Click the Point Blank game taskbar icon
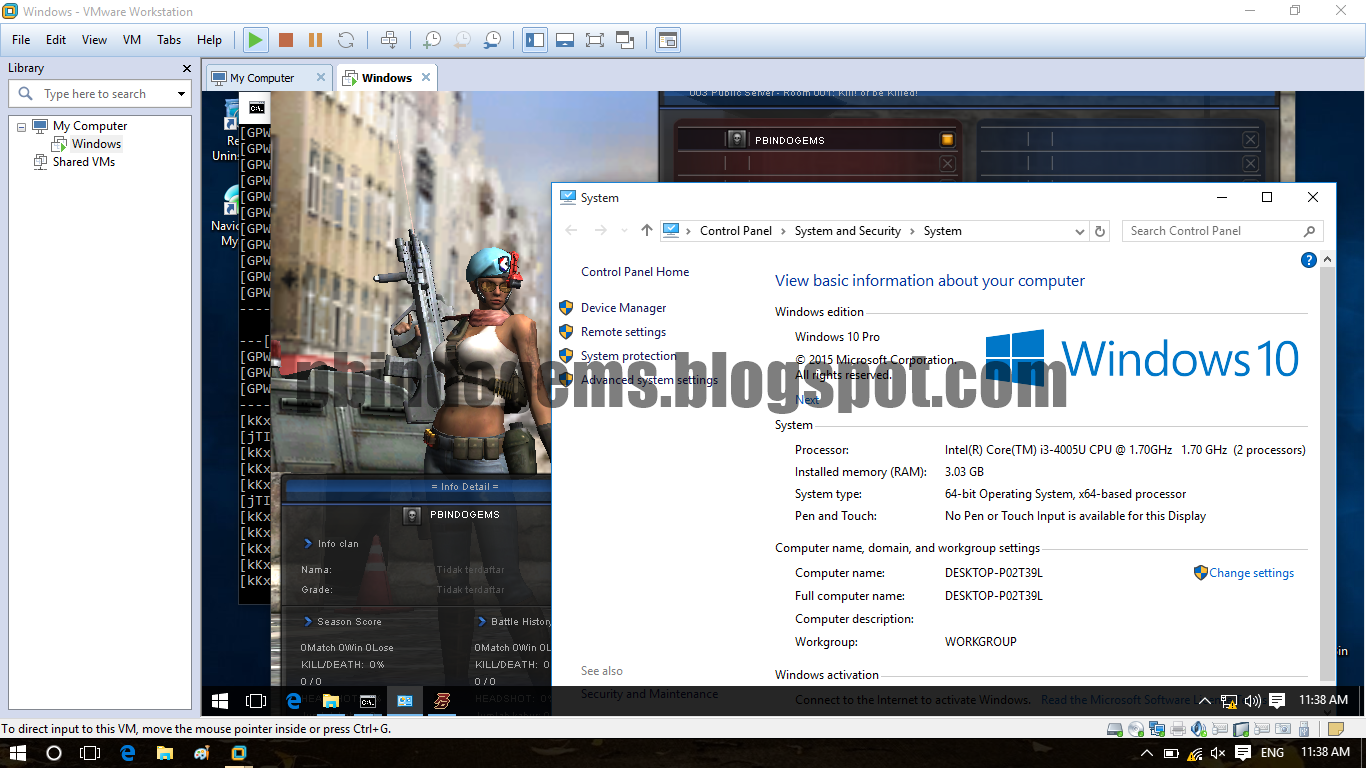Image resolution: width=1366 pixels, height=768 pixels. 442,701
